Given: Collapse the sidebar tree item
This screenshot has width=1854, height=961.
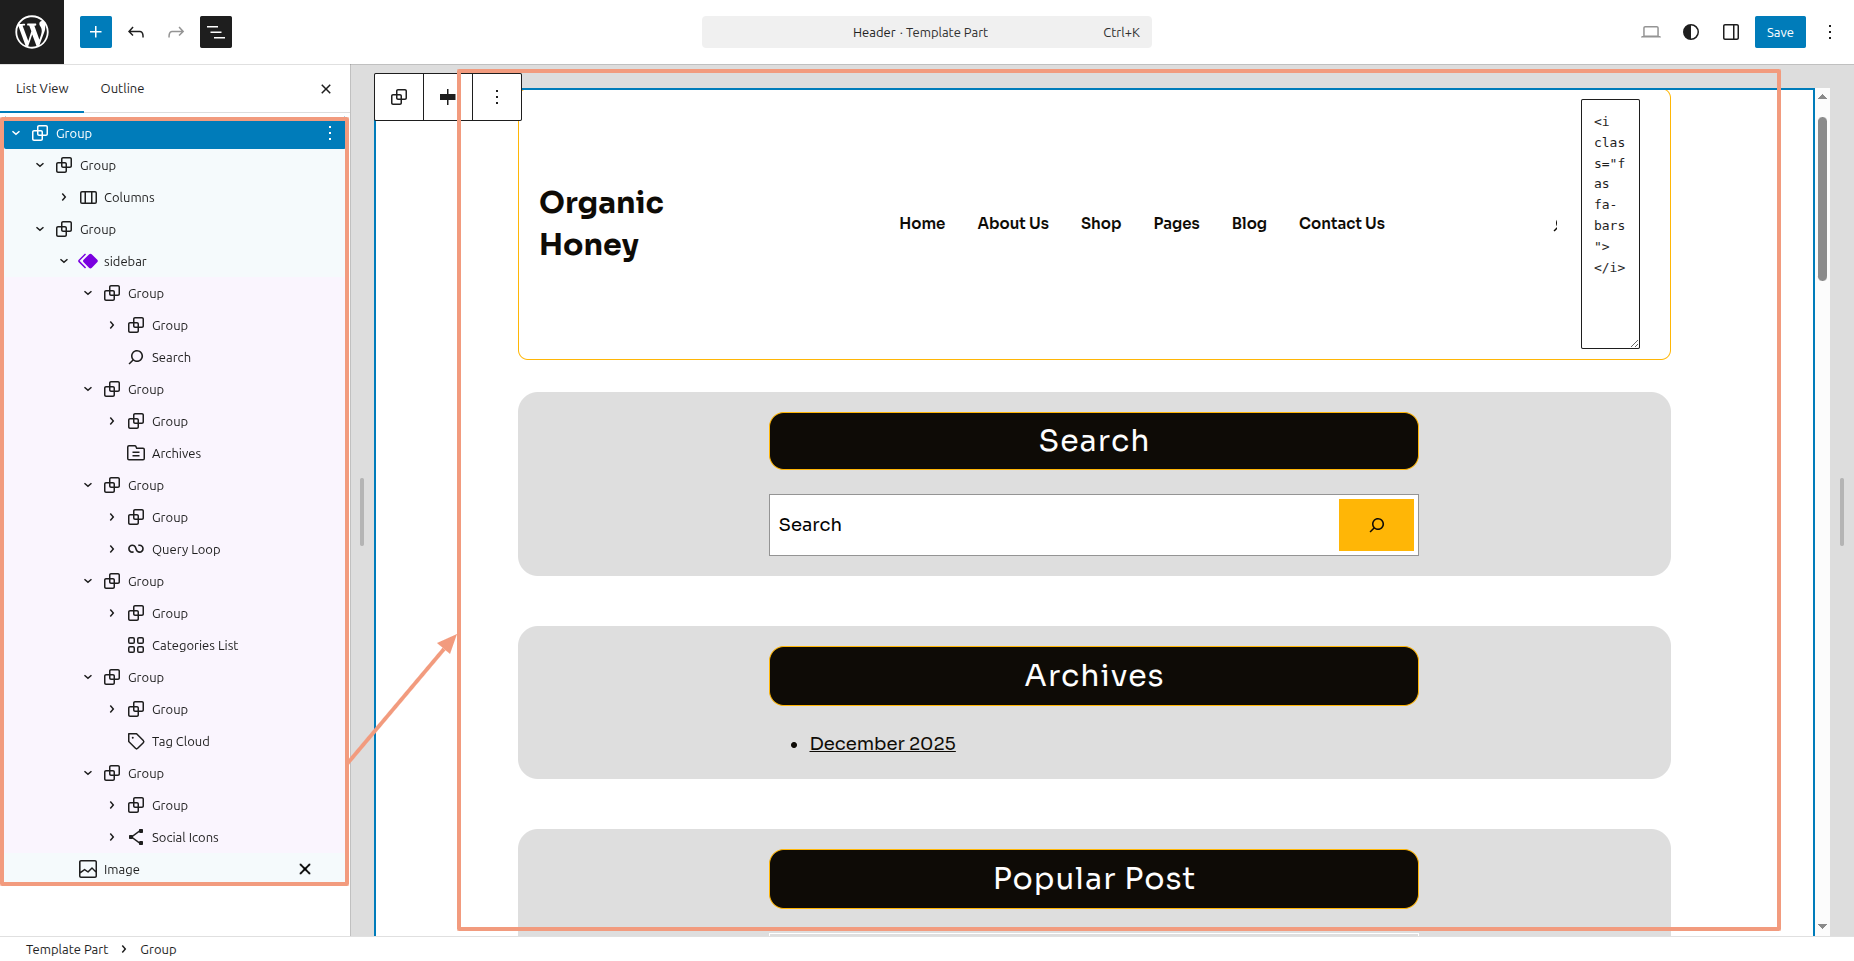Looking at the screenshot, I should click(x=64, y=261).
